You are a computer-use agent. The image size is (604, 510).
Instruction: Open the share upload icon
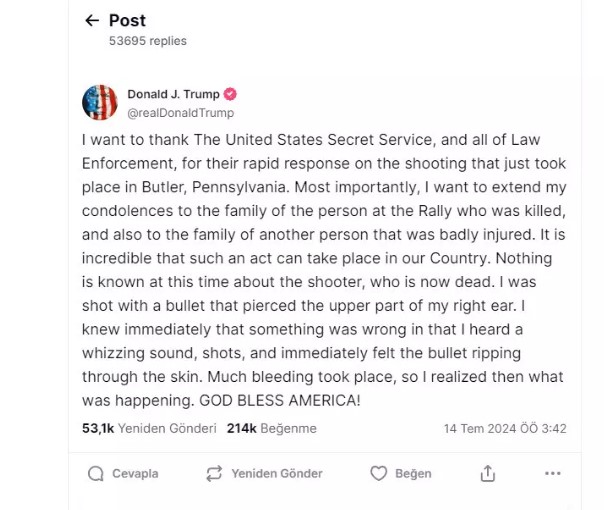tap(487, 473)
